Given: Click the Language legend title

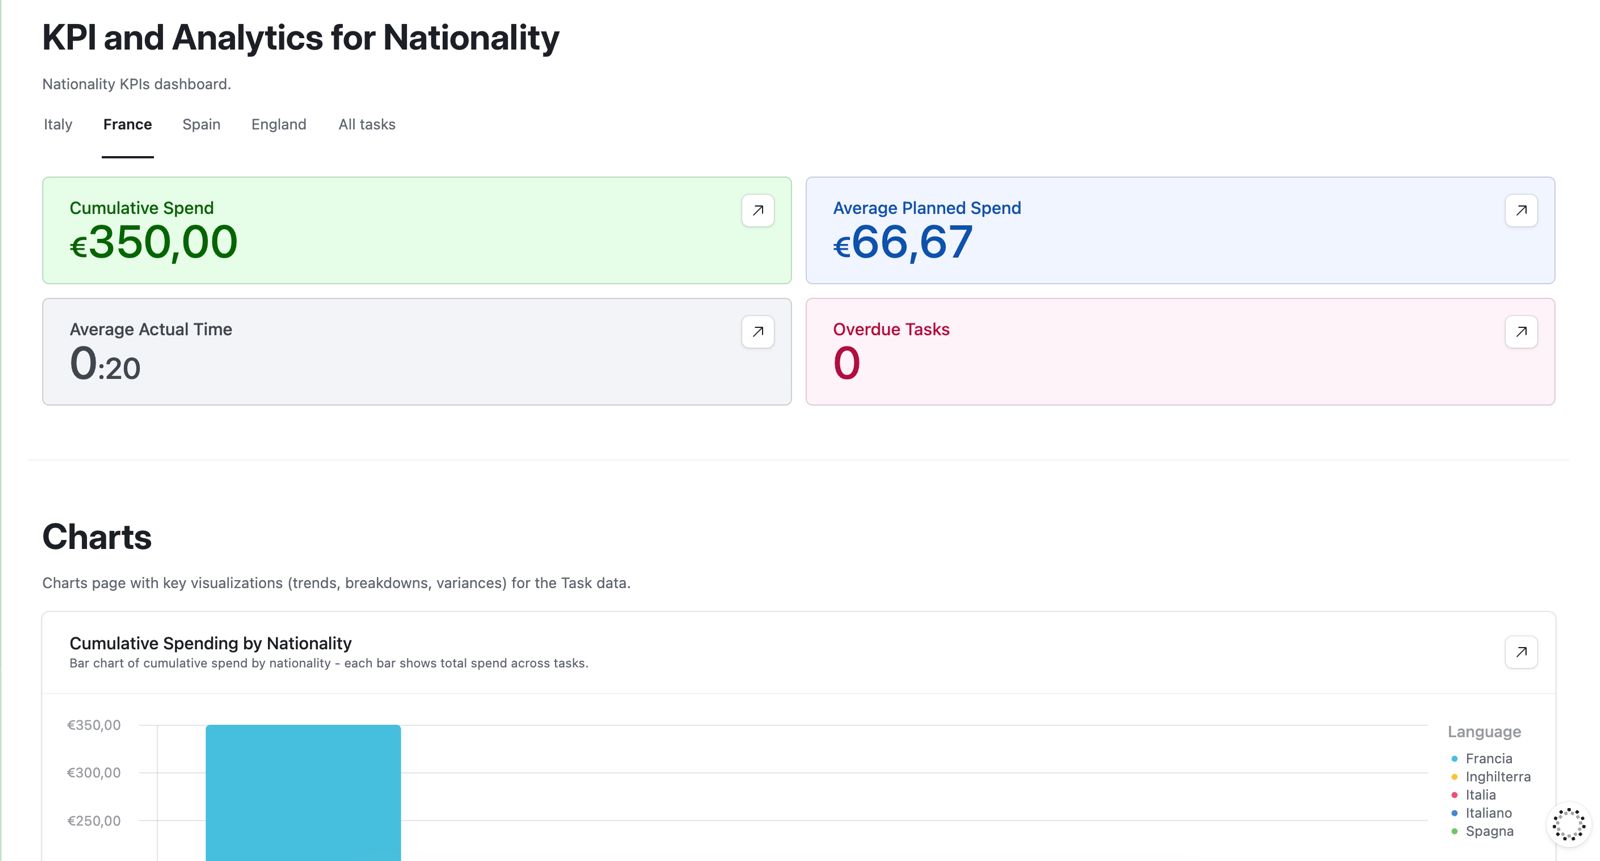Looking at the screenshot, I should (1484, 732).
